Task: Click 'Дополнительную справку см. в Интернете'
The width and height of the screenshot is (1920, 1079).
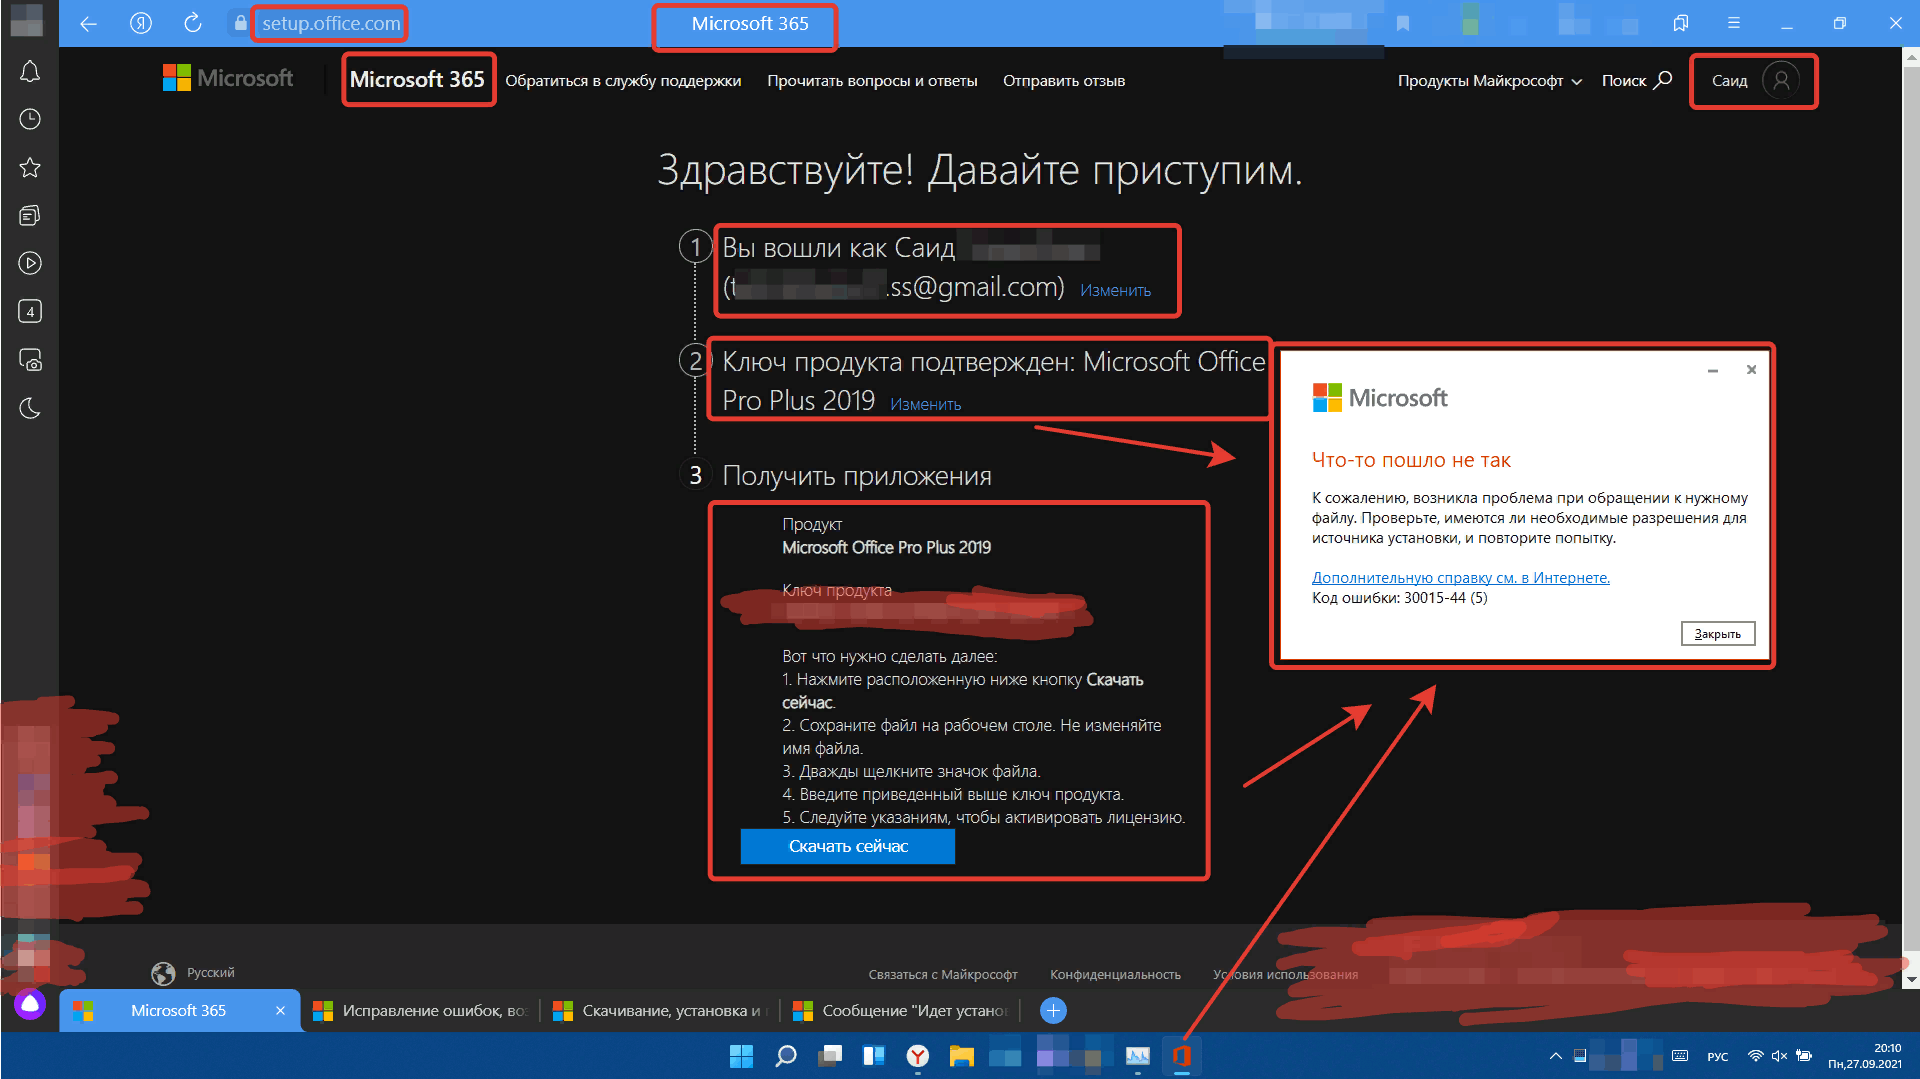Action: pos(1460,577)
